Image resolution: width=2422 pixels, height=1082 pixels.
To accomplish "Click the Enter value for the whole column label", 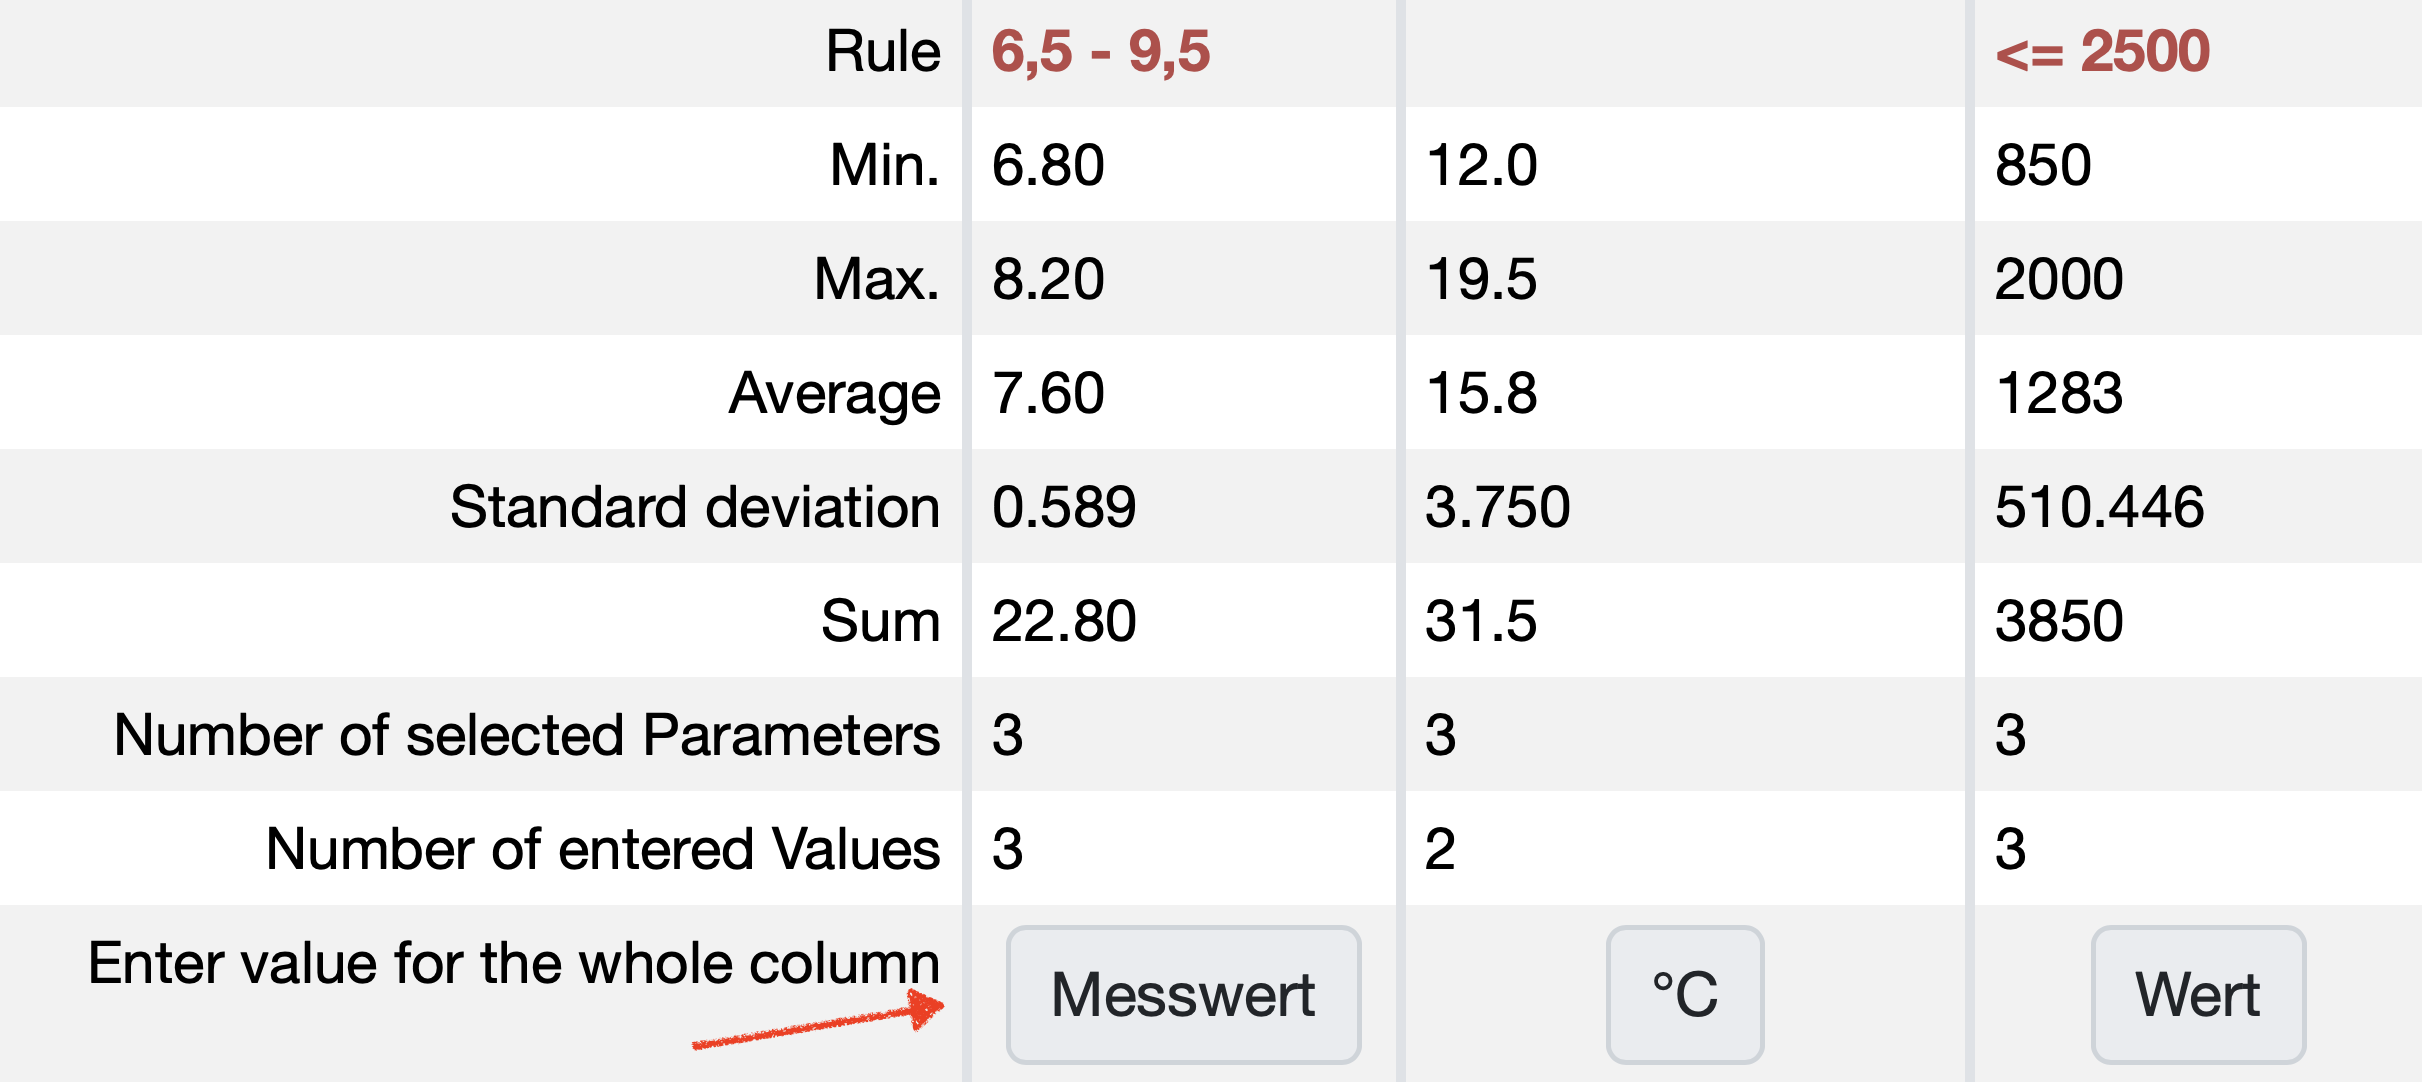I will (514, 963).
